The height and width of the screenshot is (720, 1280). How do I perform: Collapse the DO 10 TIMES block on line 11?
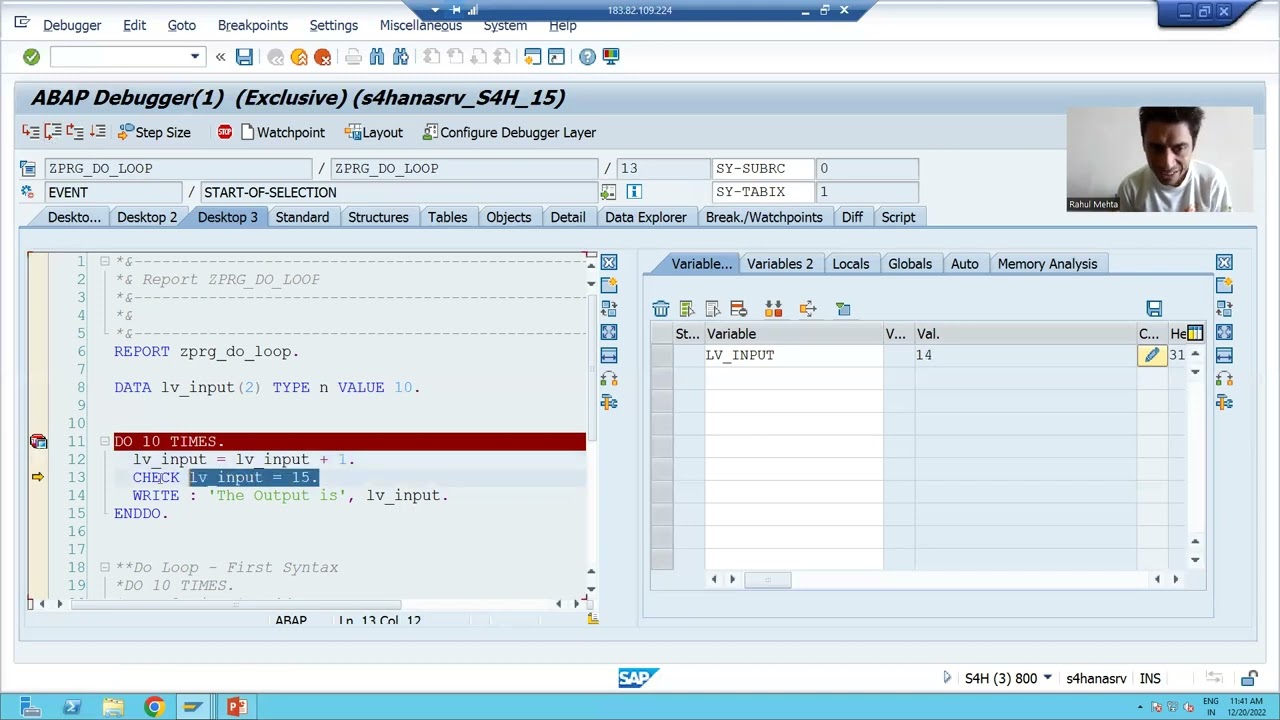[x=104, y=441]
